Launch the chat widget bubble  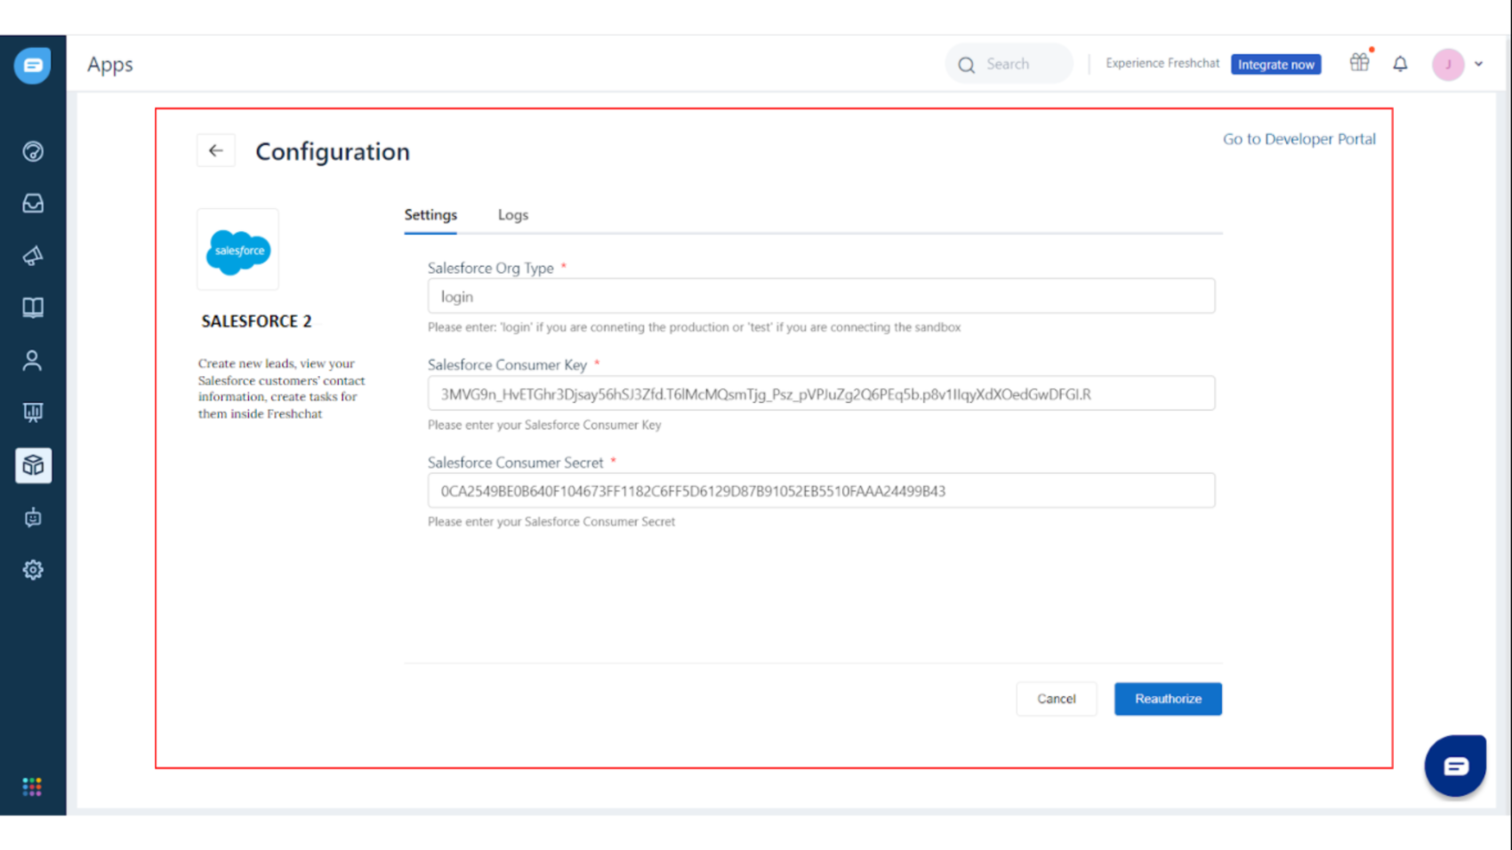[1455, 765]
